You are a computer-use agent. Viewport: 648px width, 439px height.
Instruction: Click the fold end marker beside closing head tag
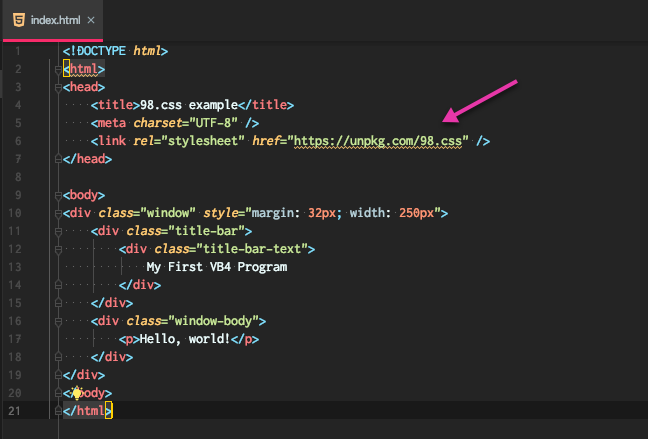58,159
